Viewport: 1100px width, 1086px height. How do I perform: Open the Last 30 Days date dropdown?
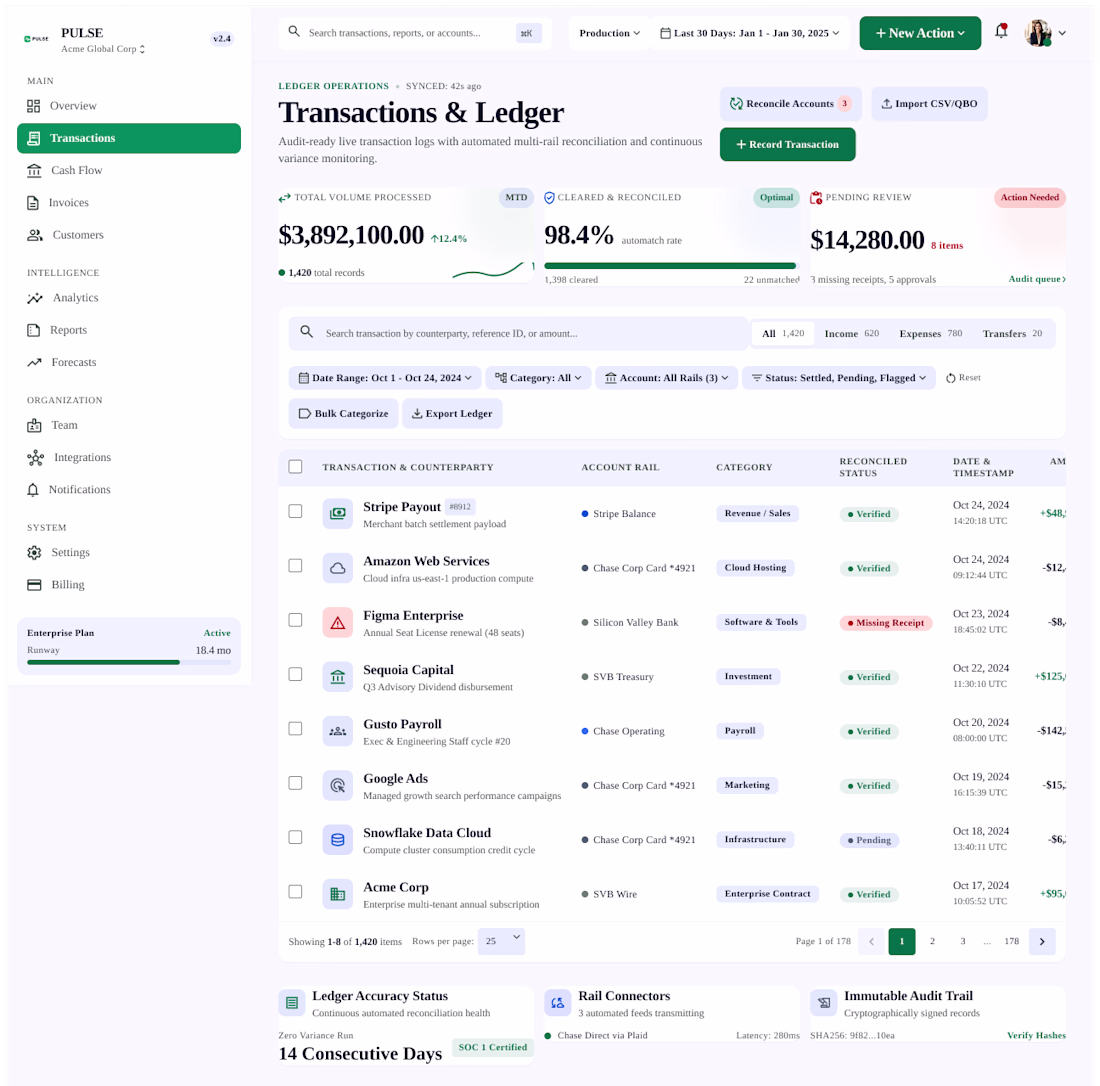click(x=750, y=33)
